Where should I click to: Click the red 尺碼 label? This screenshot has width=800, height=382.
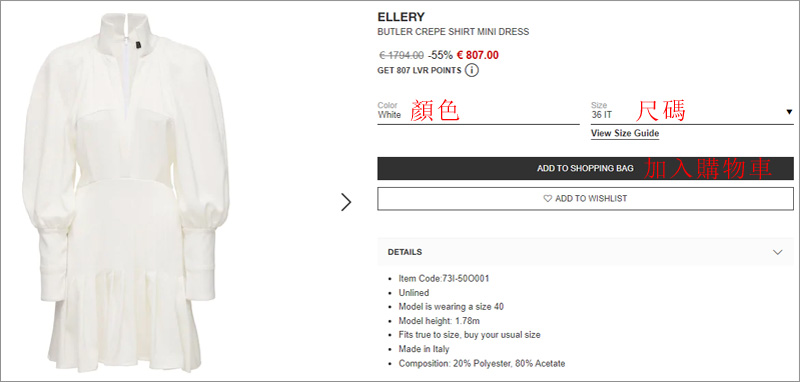click(661, 110)
